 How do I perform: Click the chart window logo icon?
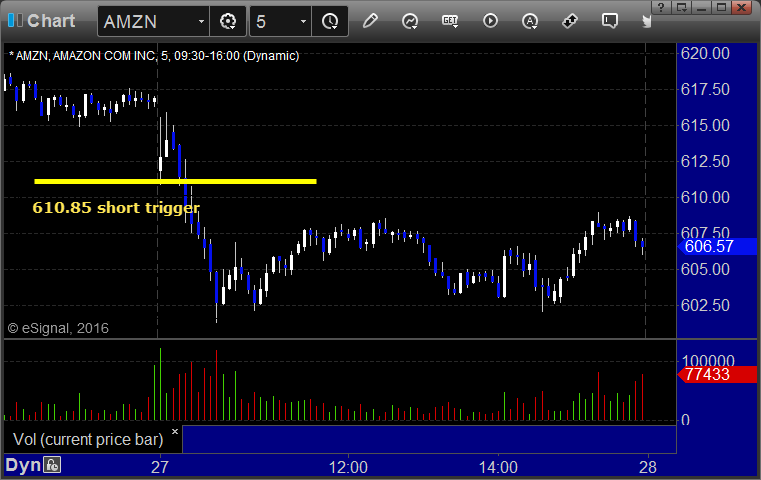click(x=15, y=20)
